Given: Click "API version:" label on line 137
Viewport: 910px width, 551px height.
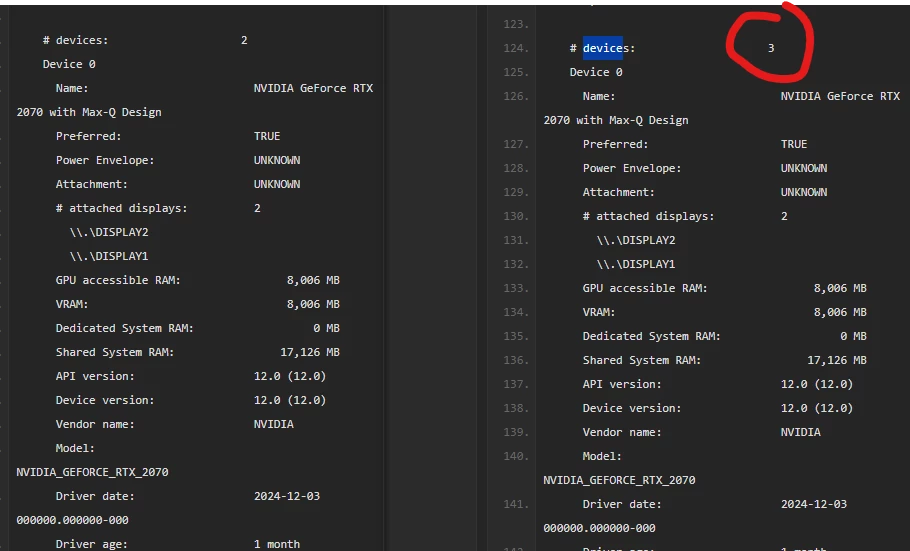Looking at the screenshot, I should (x=622, y=384).
